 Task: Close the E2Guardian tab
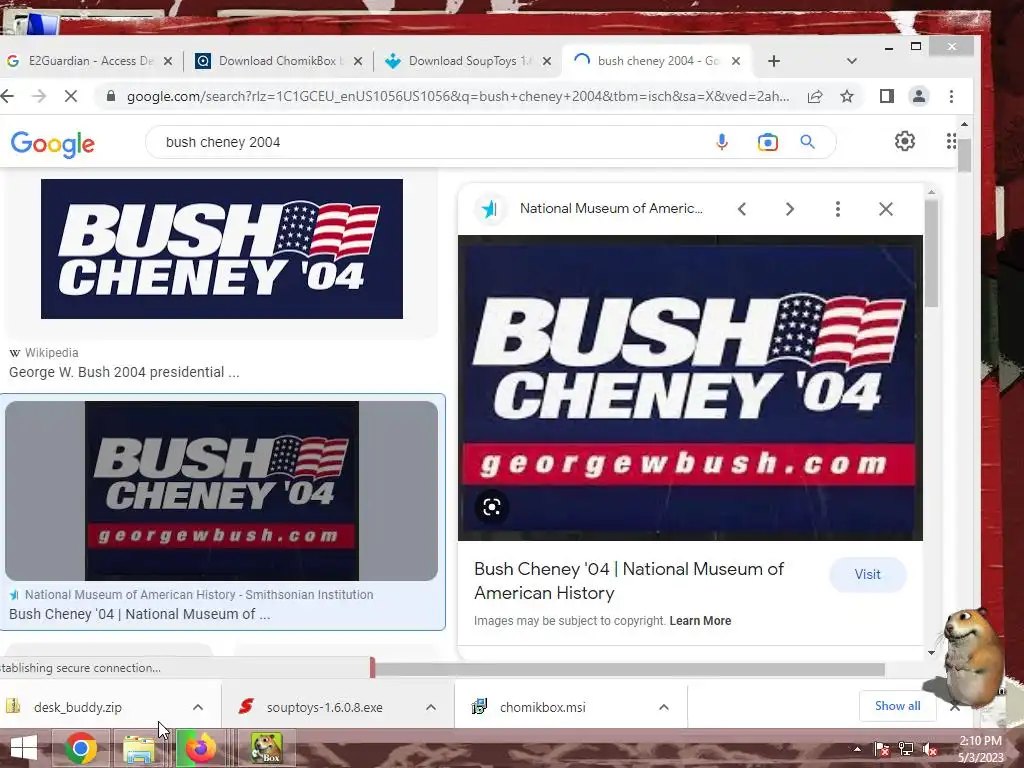168,61
